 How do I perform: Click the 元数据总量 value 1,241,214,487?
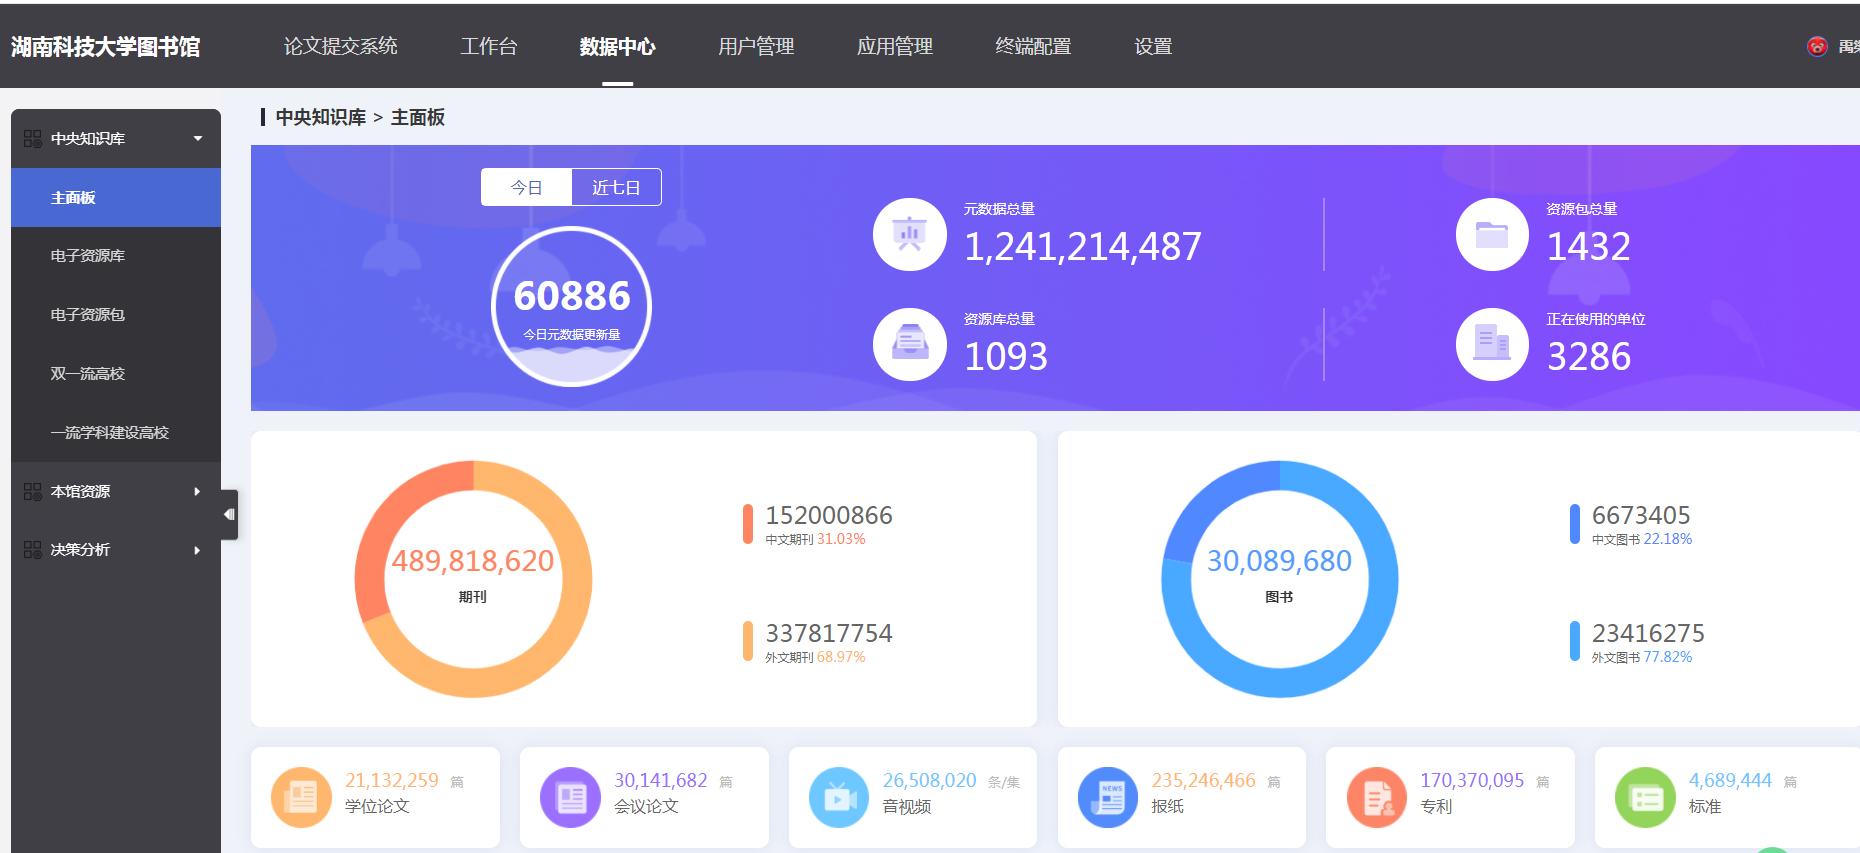[x=1083, y=247]
